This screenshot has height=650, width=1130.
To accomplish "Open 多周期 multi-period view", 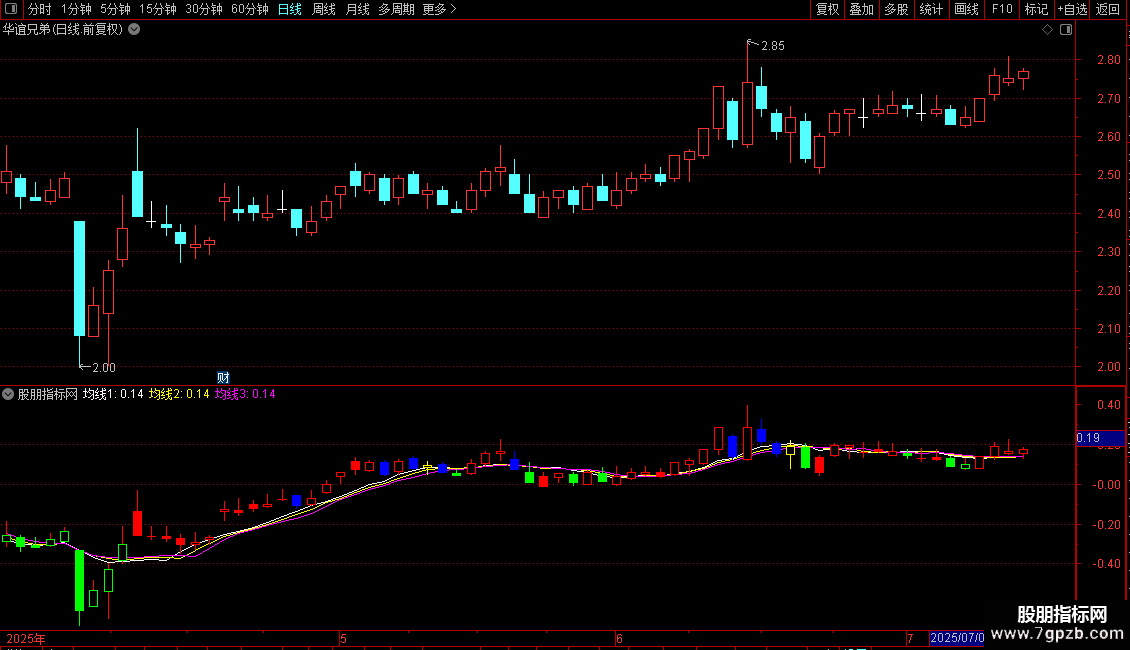I will tap(396, 9).
